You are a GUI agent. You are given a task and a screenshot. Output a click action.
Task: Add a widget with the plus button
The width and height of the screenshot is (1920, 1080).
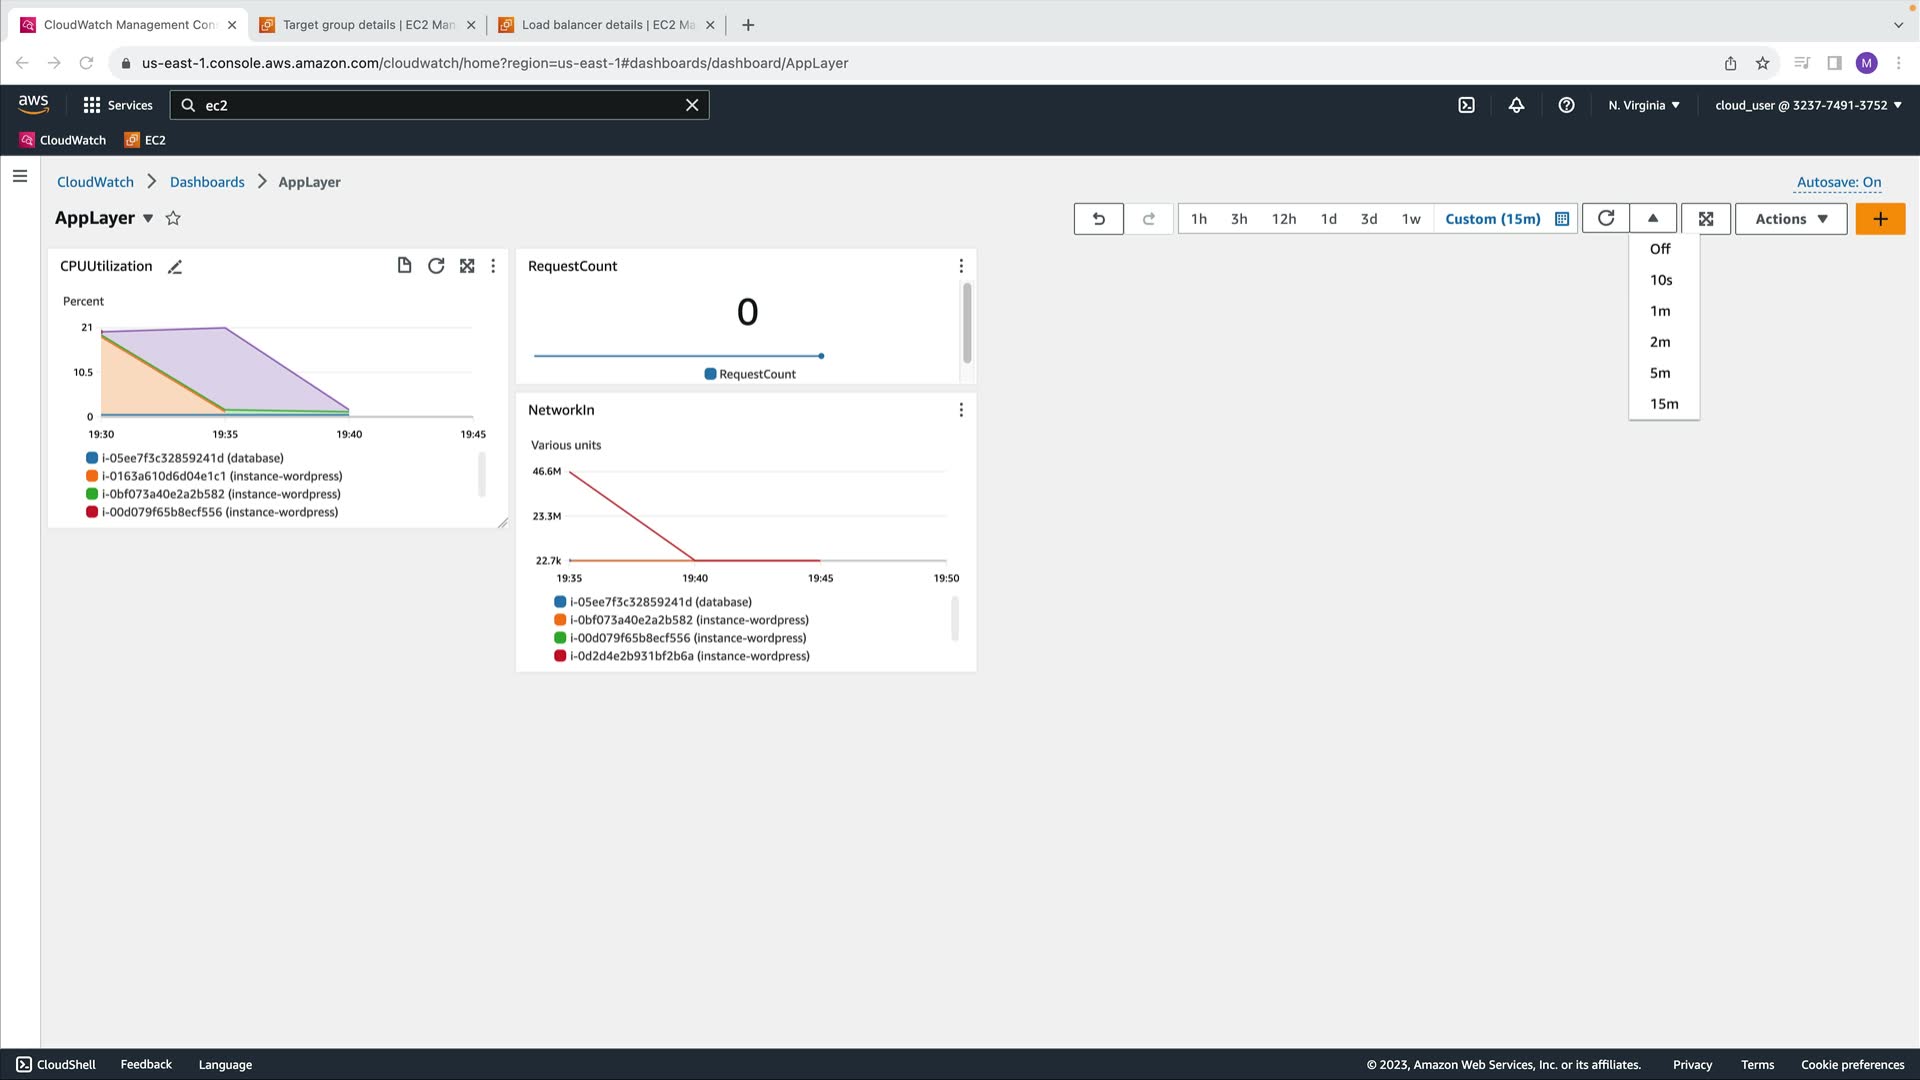pos(1880,219)
